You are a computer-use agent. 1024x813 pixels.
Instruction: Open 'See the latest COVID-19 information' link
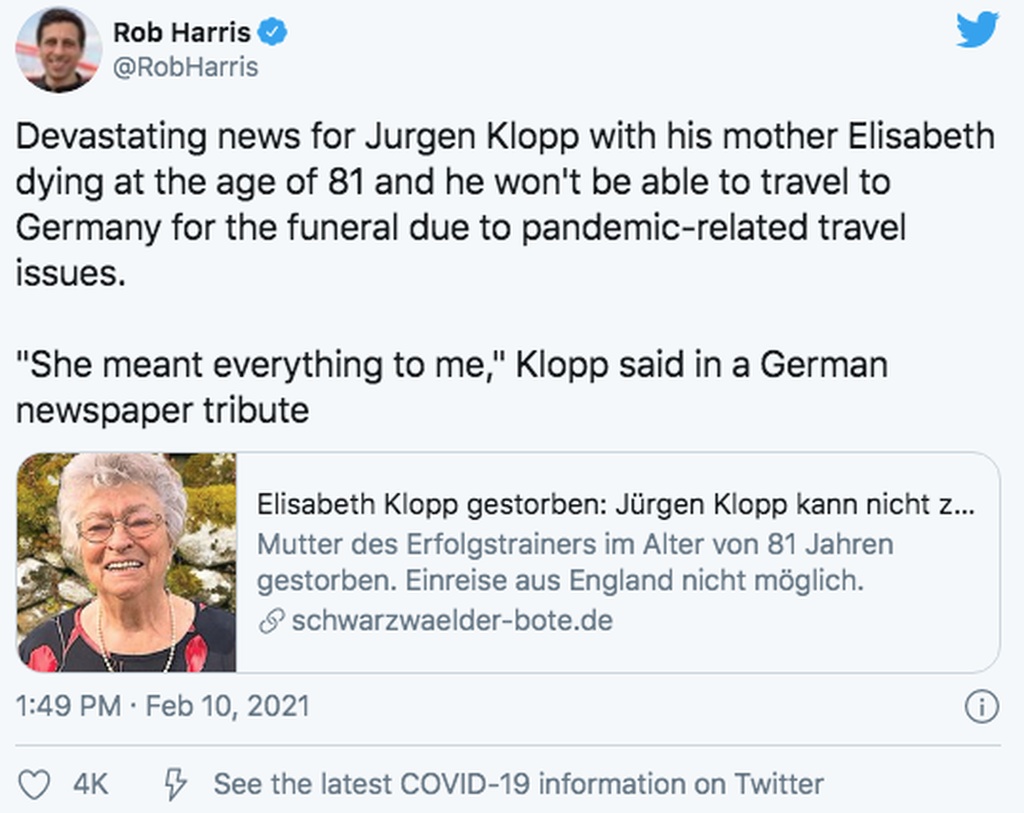click(518, 785)
